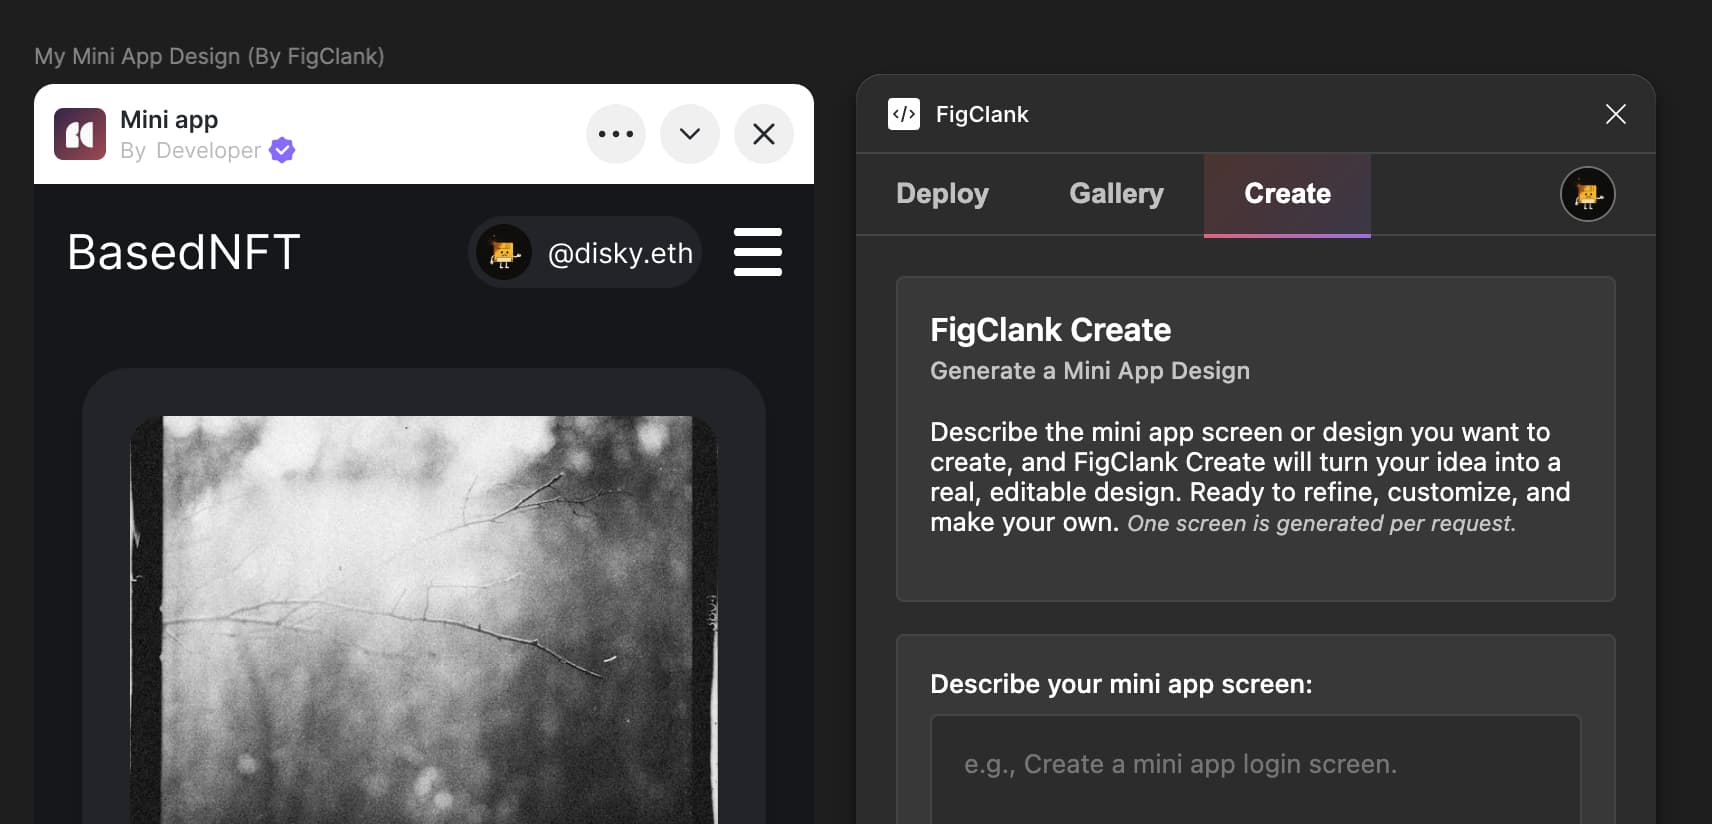Viewport: 1712px width, 824px height.
Task: Click the purple verified developer badge
Action: [x=283, y=150]
